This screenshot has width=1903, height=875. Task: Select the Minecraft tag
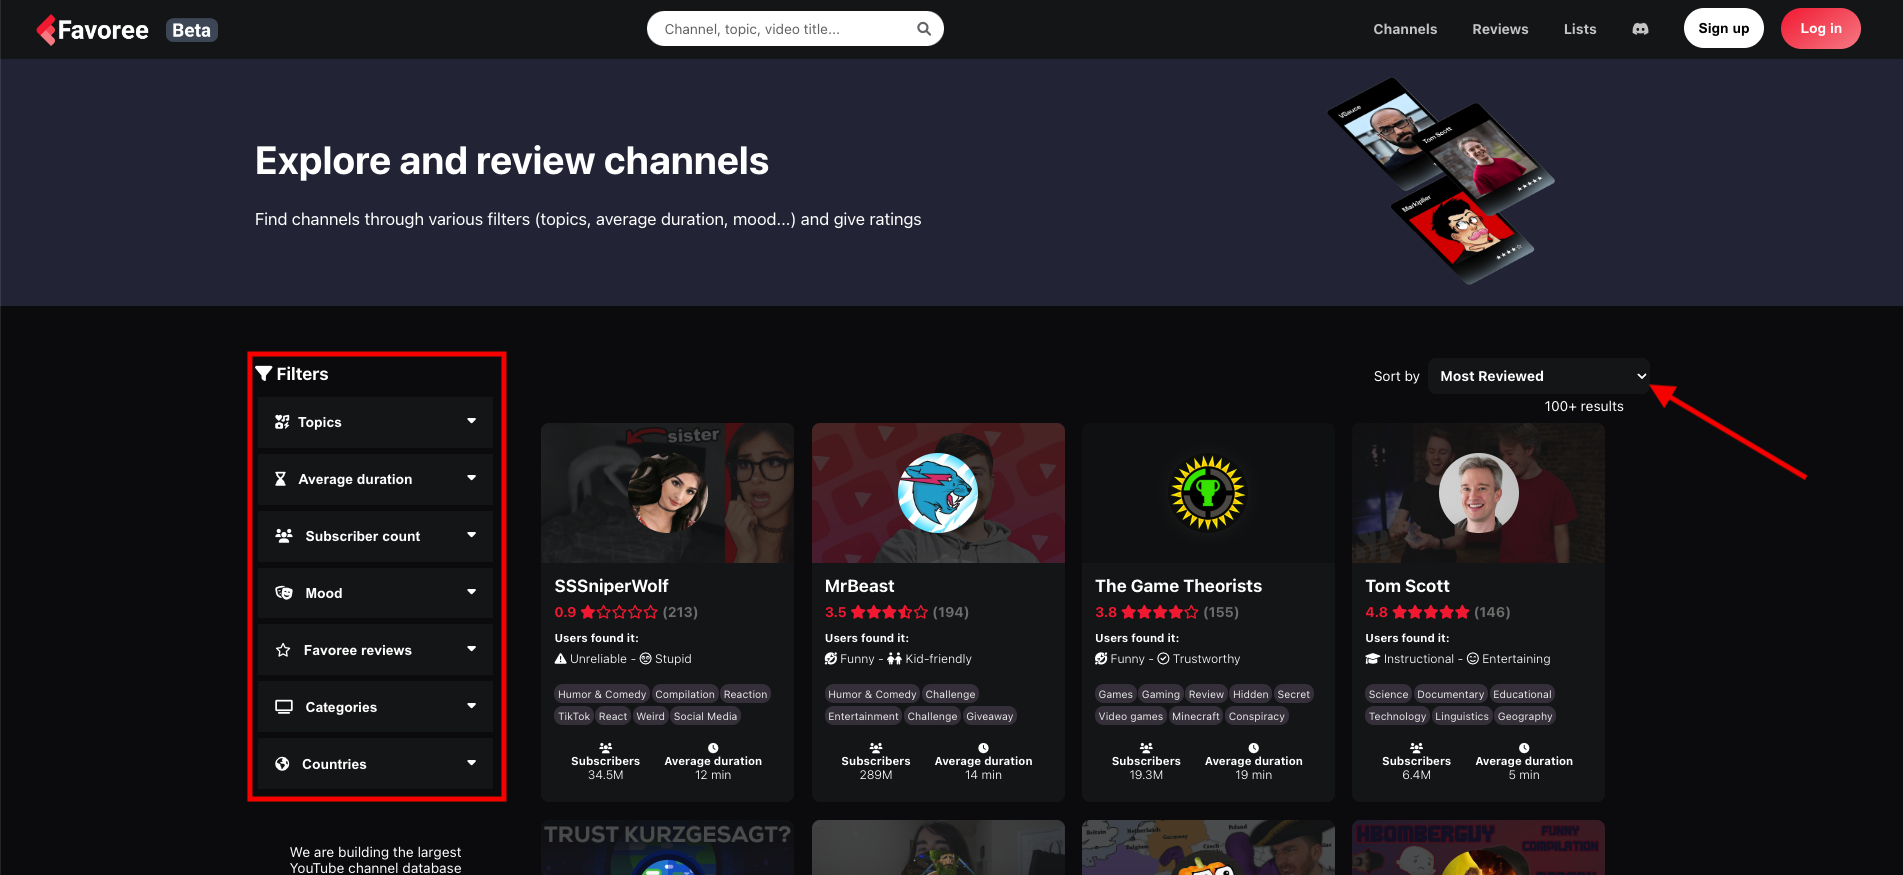[1196, 716]
